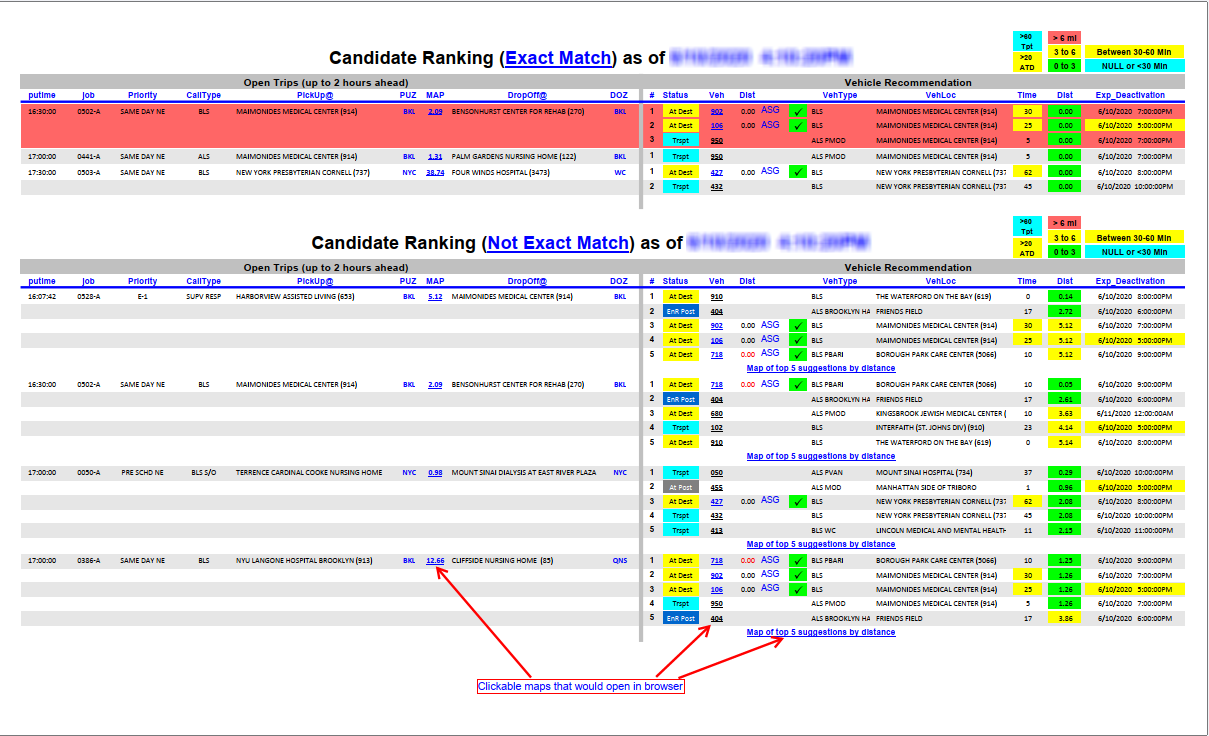This screenshot has width=1209, height=736.
Task: Open top 5 suggestions map for Not Exact 0502-A
Action: click(821, 456)
